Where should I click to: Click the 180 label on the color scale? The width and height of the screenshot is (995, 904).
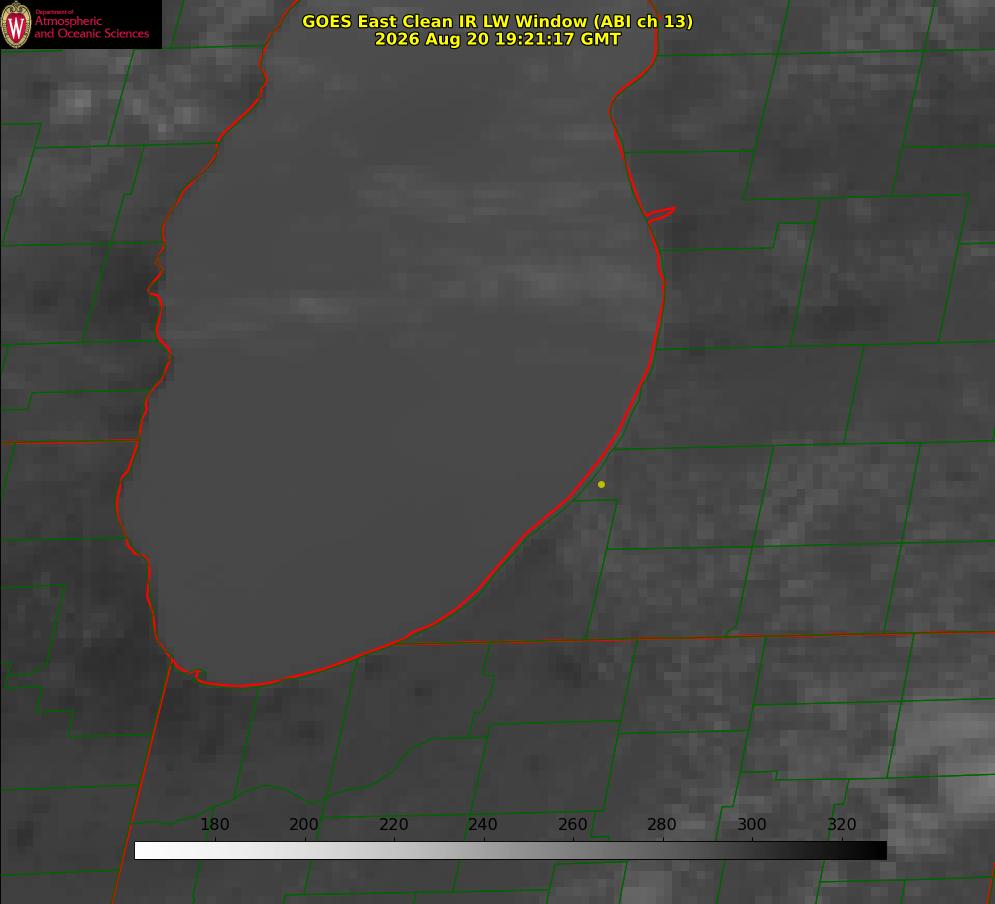[x=214, y=824]
